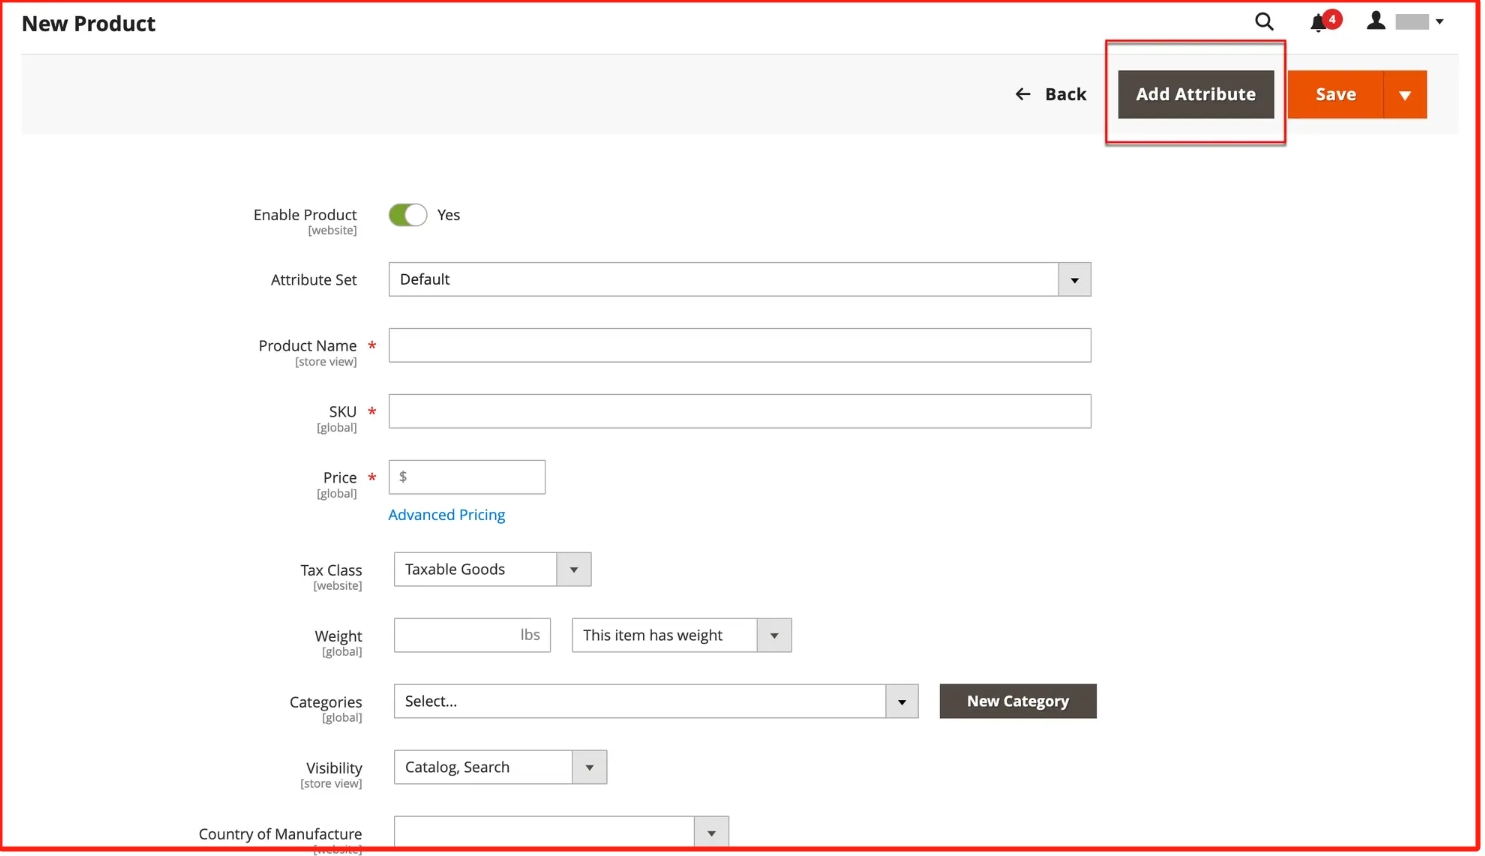This screenshot has height=856, width=1485.
Task: Open the Advanced Pricing link
Action: [x=446, y=515]
